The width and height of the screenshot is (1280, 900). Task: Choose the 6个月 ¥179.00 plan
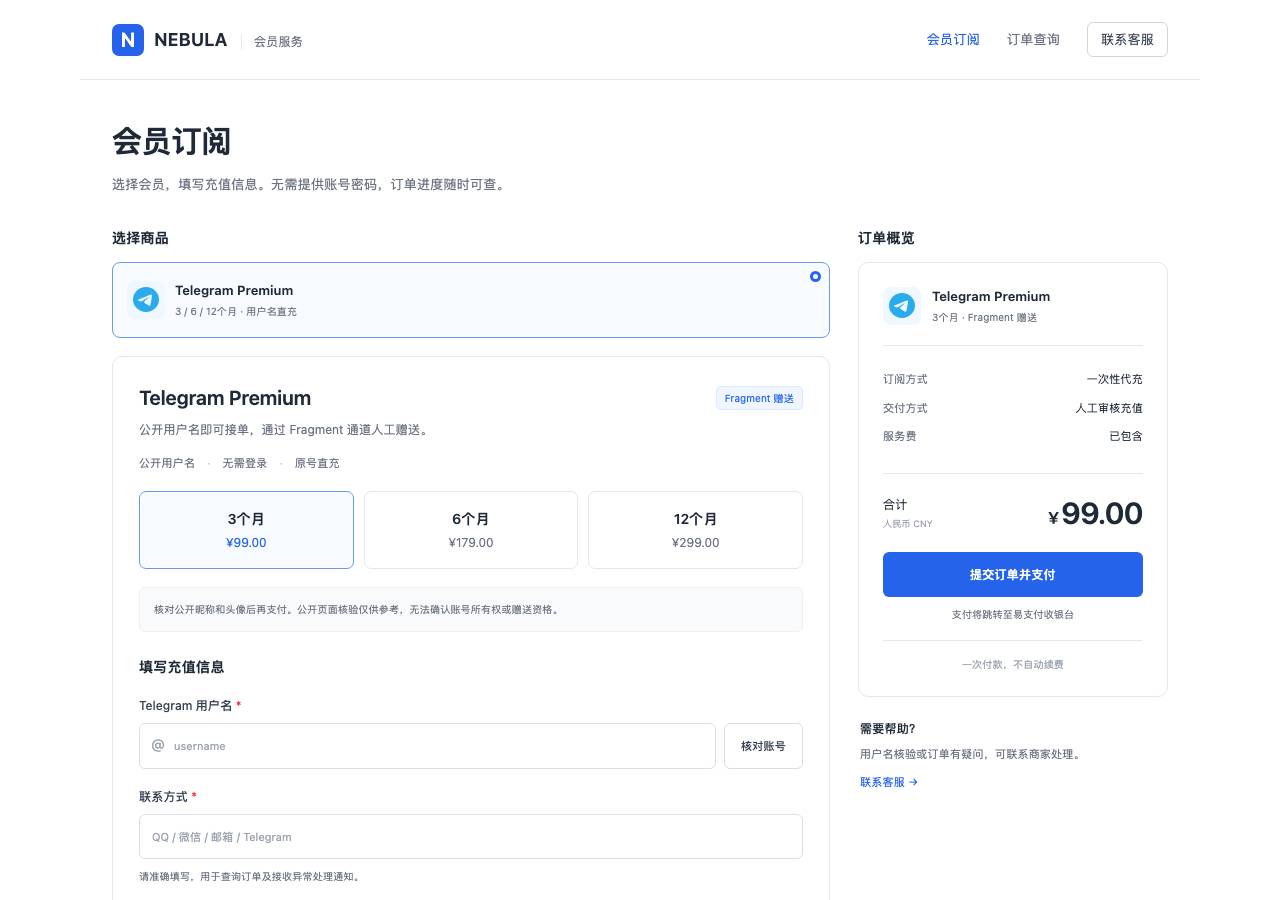pyautogui.click(x=471, y=530)
